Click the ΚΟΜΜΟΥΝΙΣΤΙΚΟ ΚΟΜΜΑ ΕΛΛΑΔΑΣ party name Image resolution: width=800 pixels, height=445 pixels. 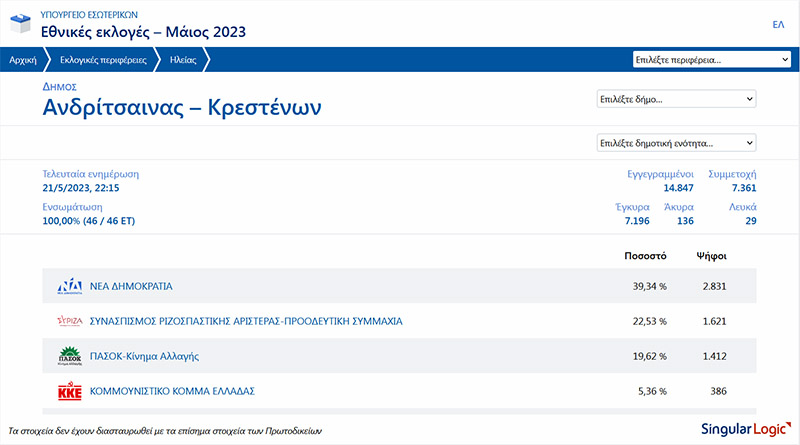click(174, 391)
